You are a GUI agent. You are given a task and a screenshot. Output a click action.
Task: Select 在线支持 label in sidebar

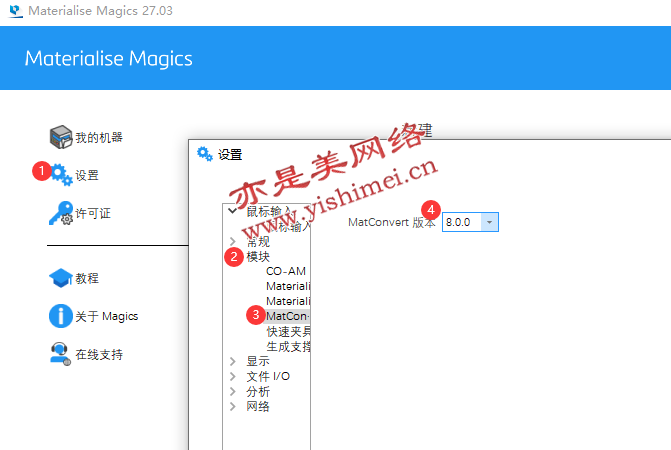[99, 355]
